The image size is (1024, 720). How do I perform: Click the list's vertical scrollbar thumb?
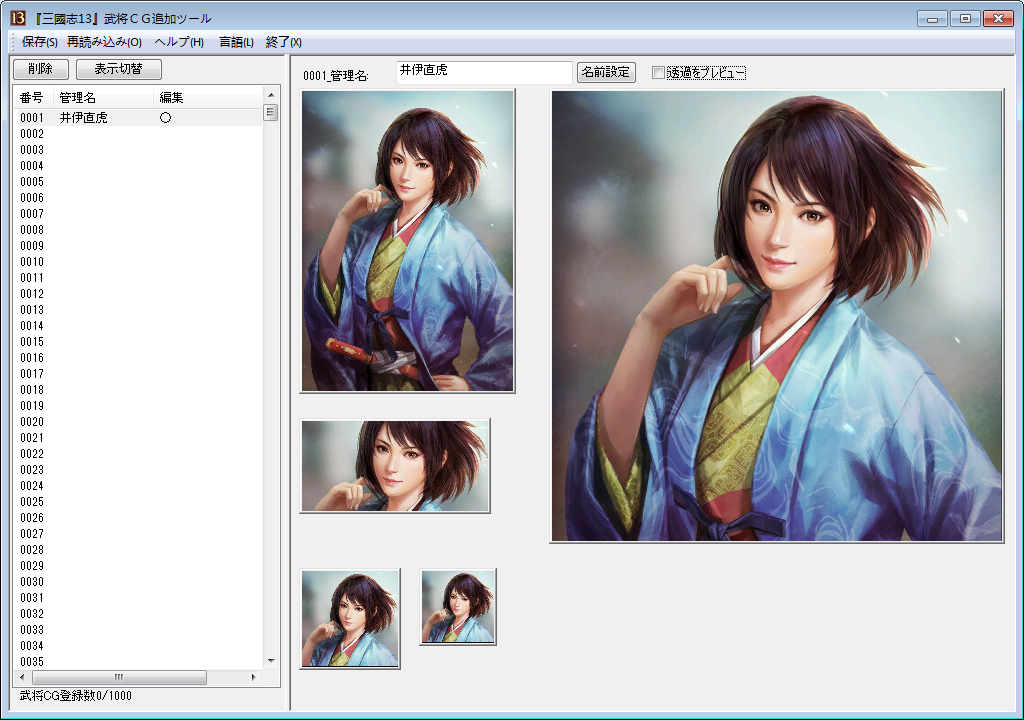271,112
